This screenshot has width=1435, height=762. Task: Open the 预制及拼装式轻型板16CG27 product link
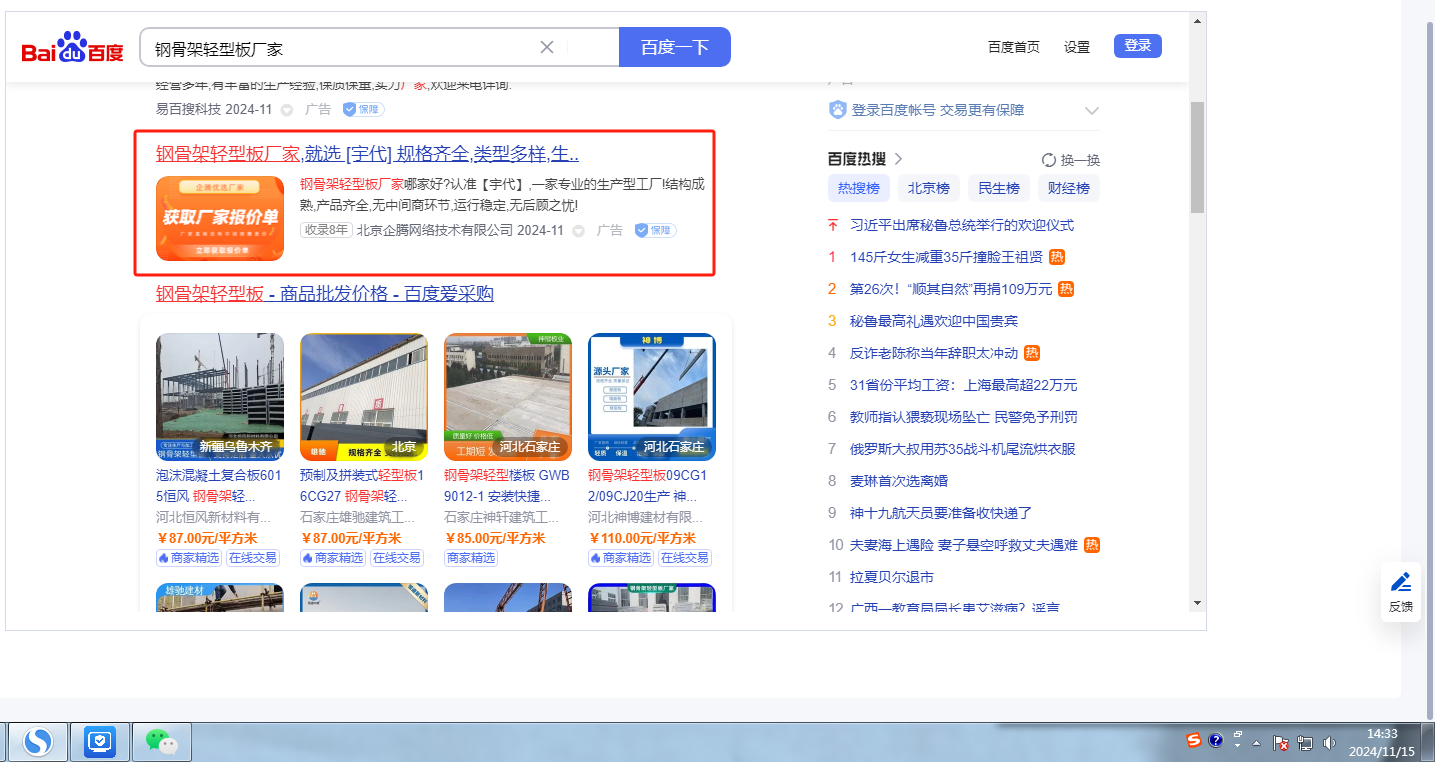click(363, 485)
